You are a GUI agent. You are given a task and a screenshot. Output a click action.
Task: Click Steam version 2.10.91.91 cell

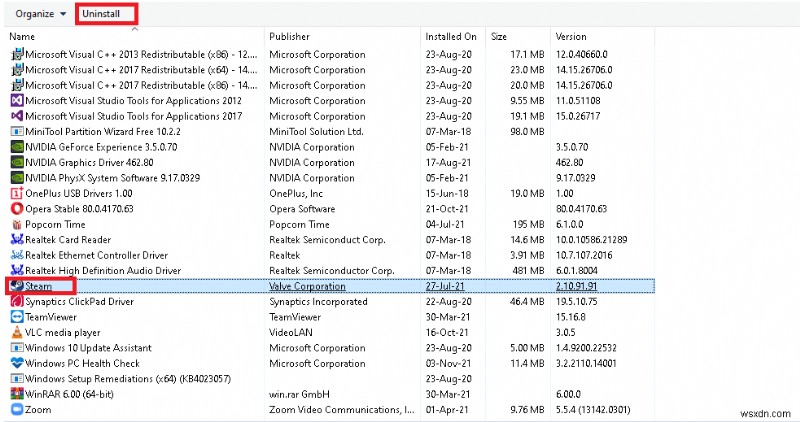click(x=576, y=286)
